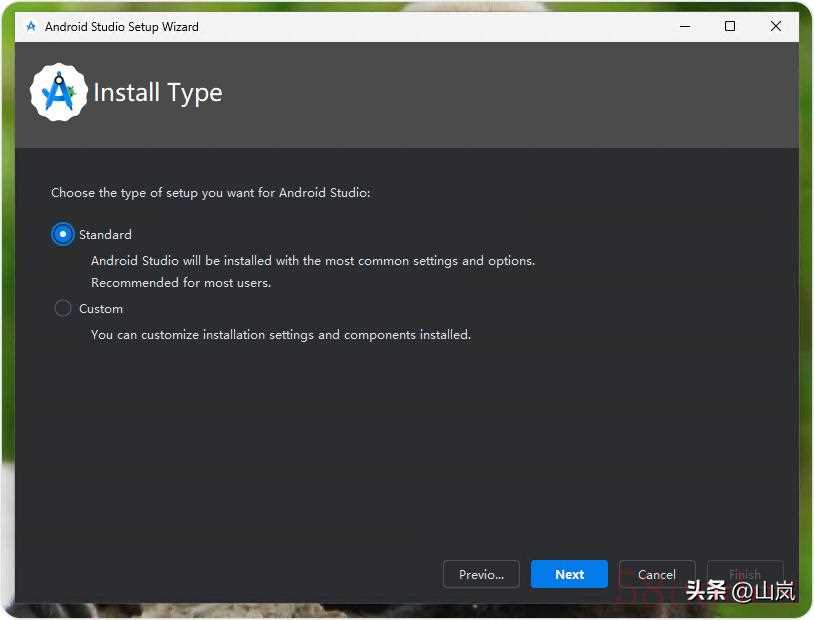The height and width of the screenshot is (620, 814).
Task: Minimize the Setup Wizard window
Action: pos(684,27)
